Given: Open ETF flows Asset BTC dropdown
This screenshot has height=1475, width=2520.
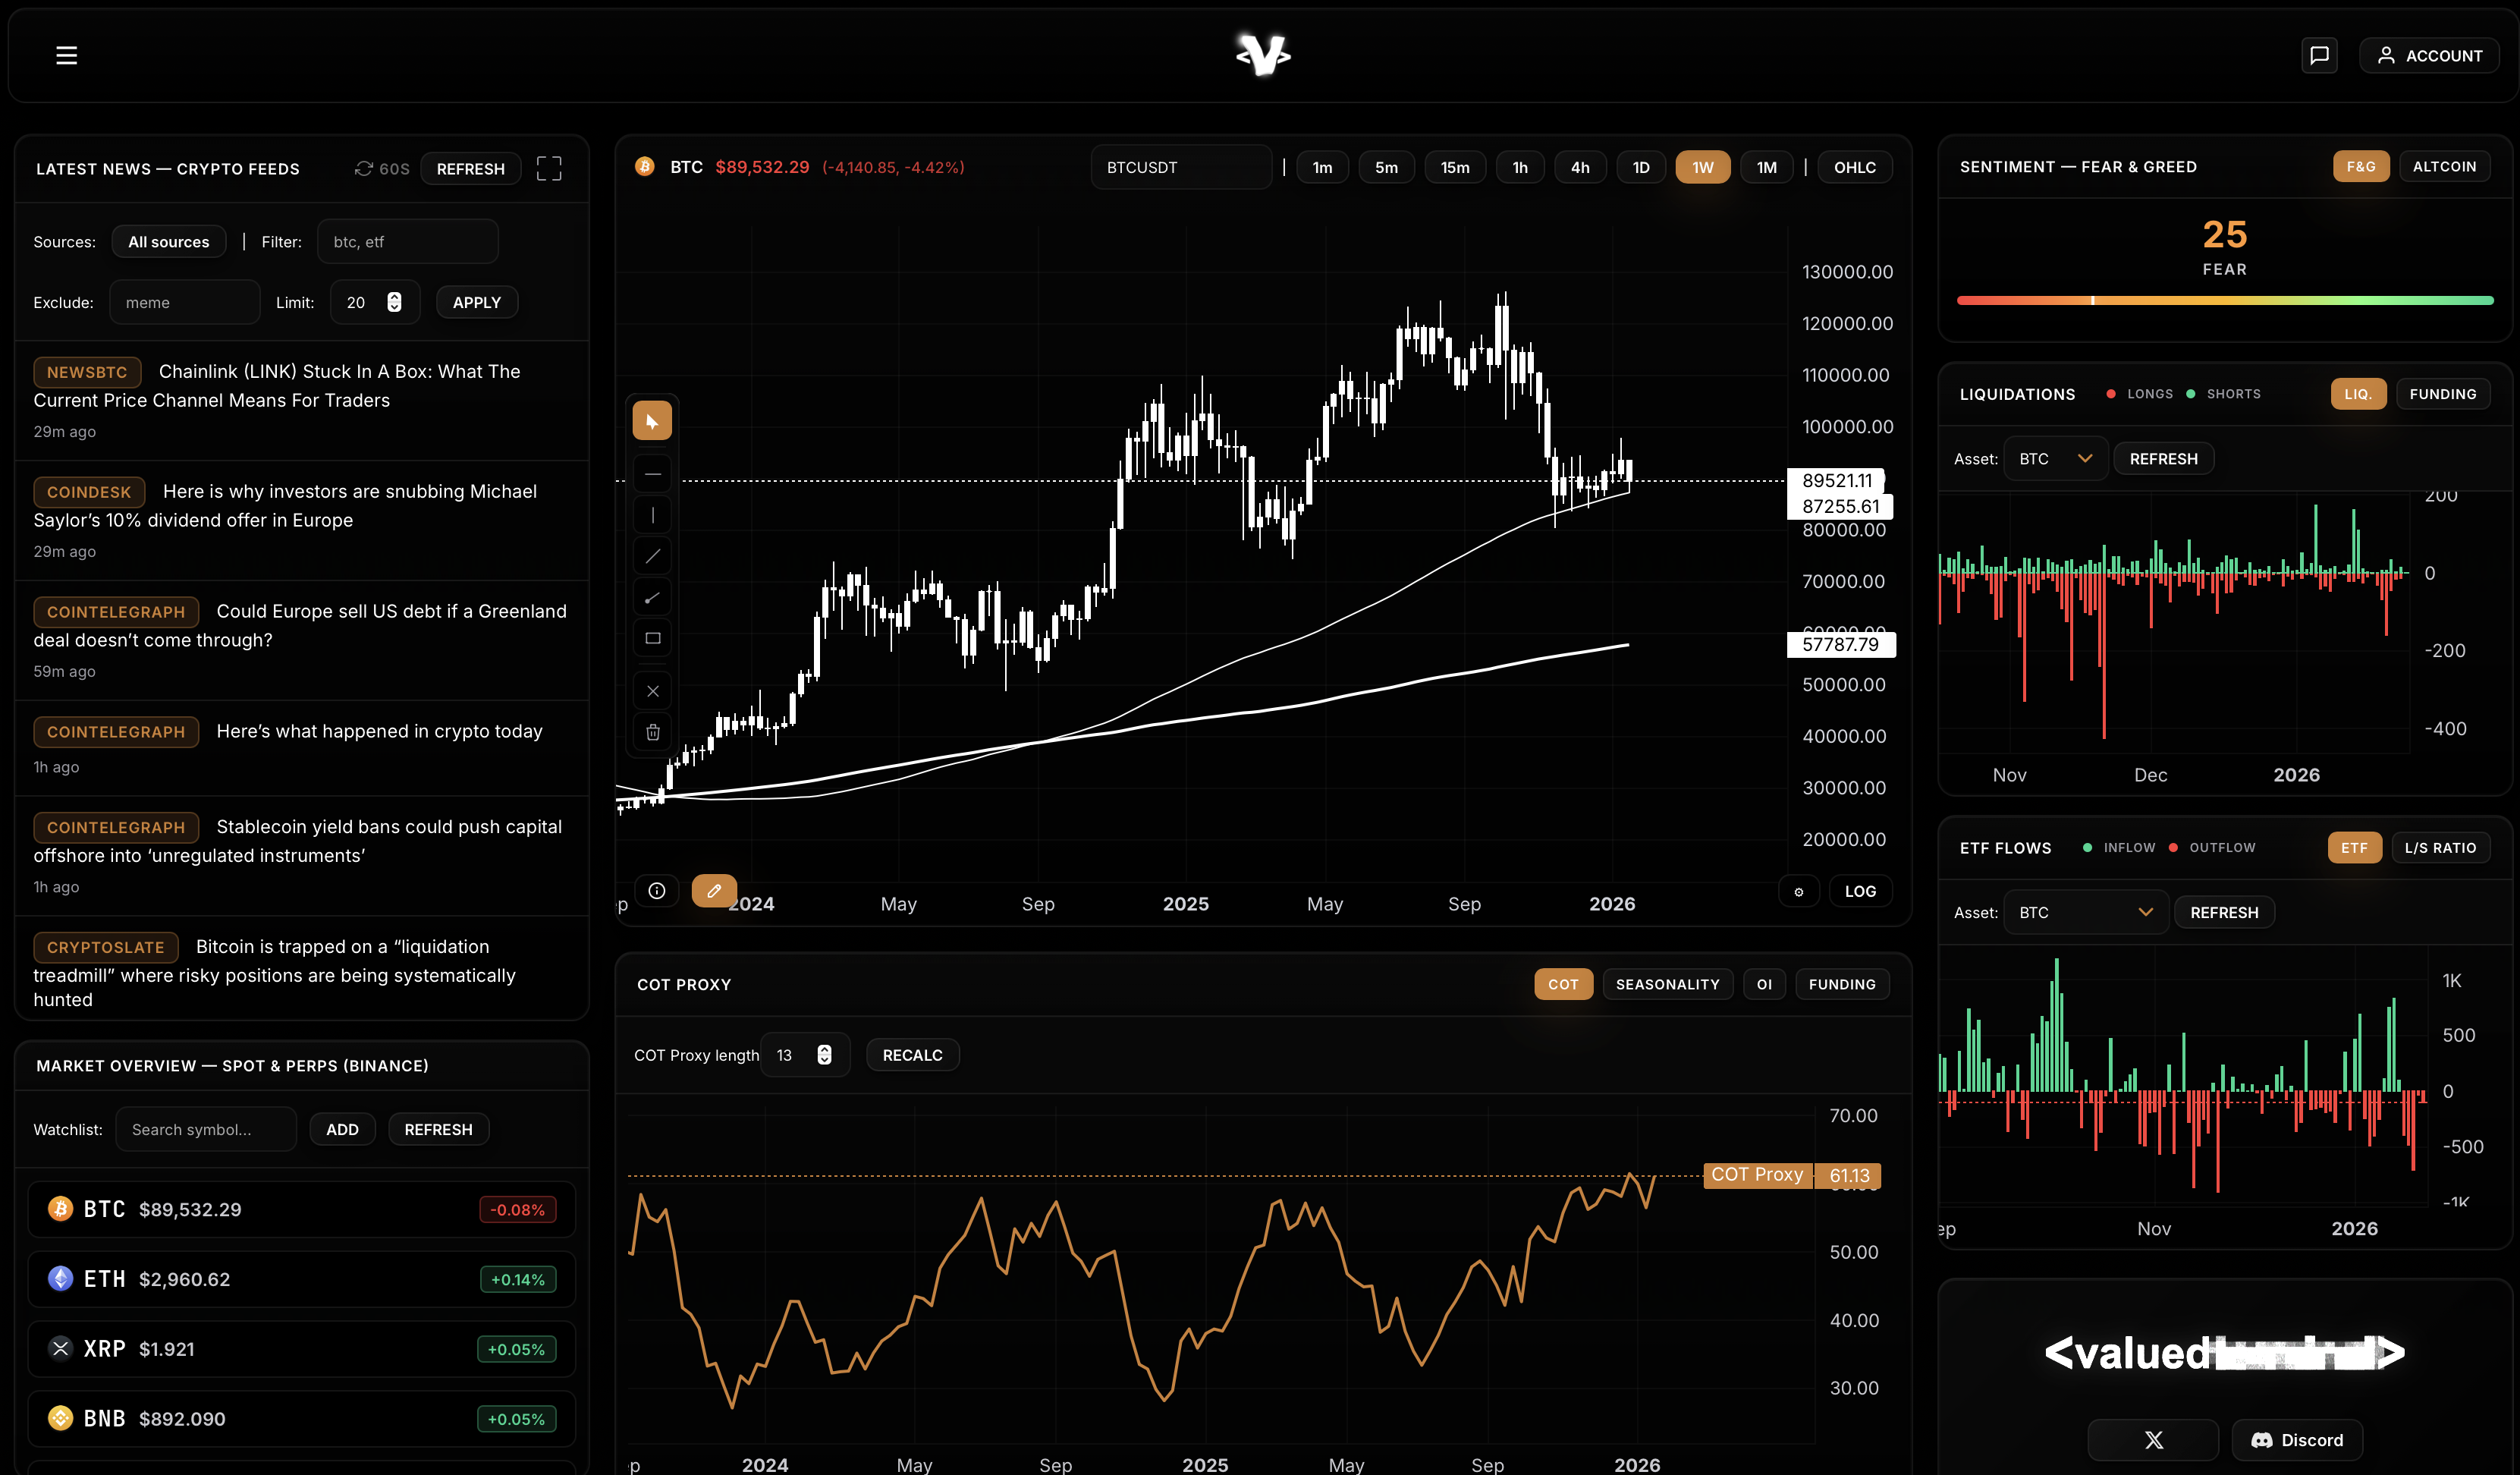Looking at the screenshot, I should (x=2086, y=912).
